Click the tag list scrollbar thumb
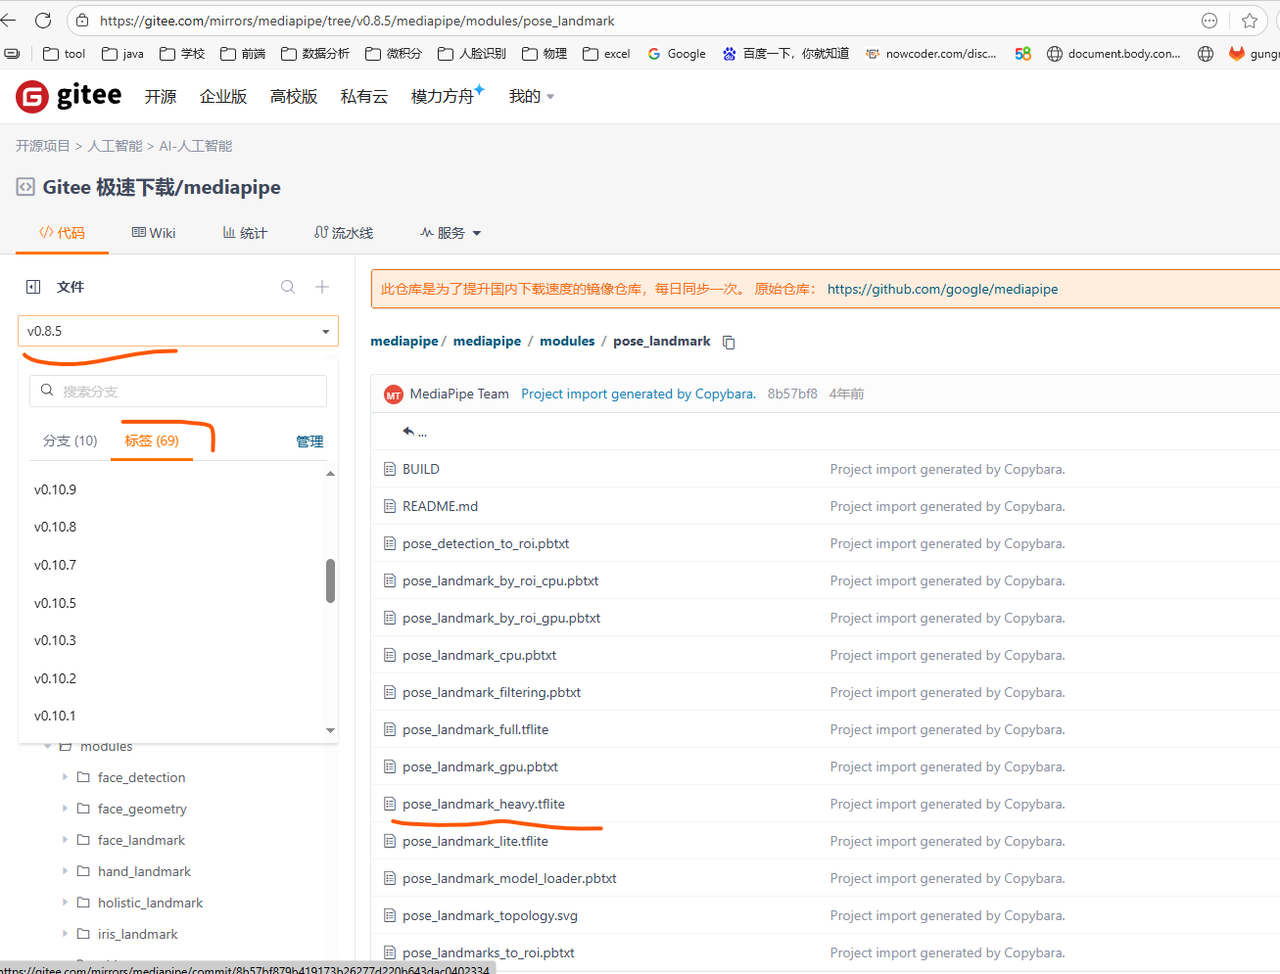Screen dimensions: 1280x974 pos(330,581)
